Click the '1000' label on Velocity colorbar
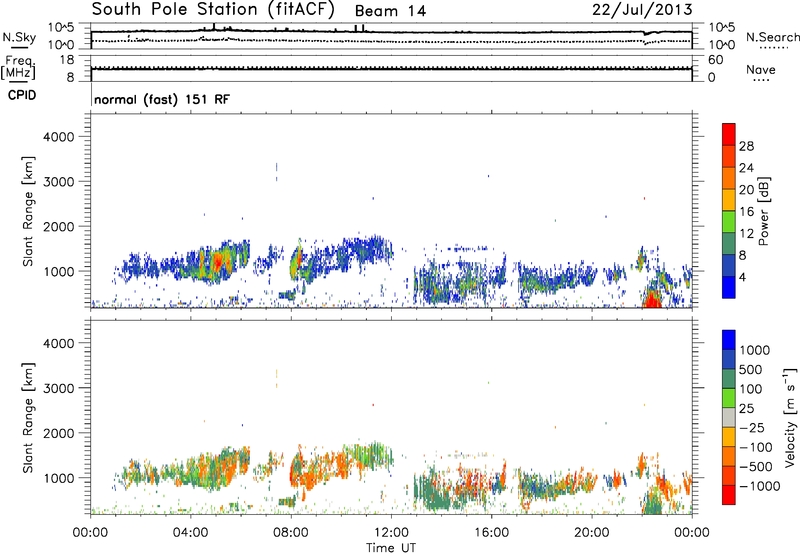 (755, 350)
